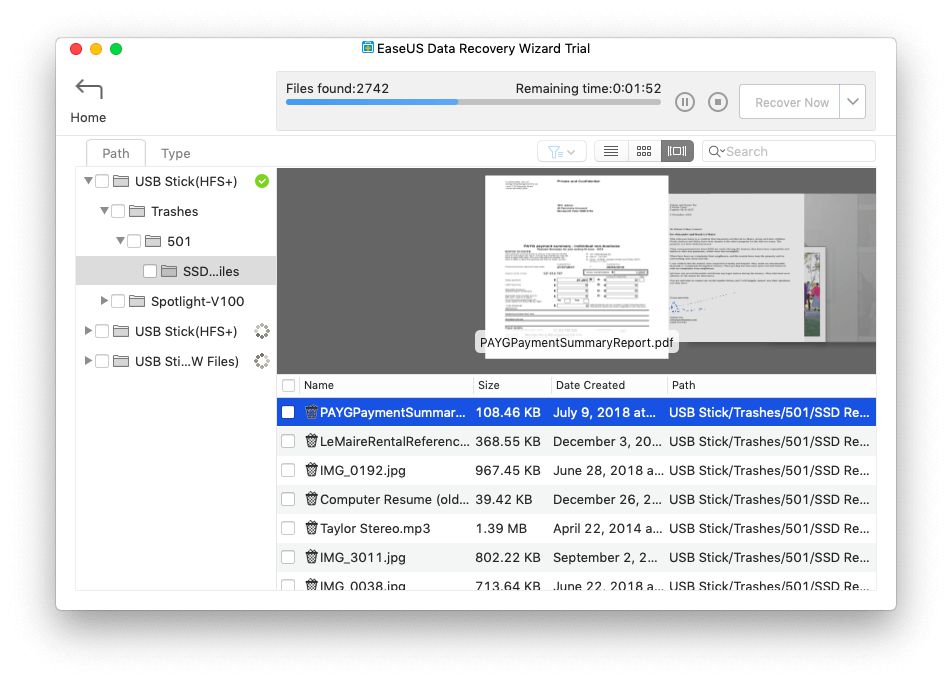Click the trash icon next to Computer Resume
The height and width of the screenshot is (684, 952).
tap(311, 499)
